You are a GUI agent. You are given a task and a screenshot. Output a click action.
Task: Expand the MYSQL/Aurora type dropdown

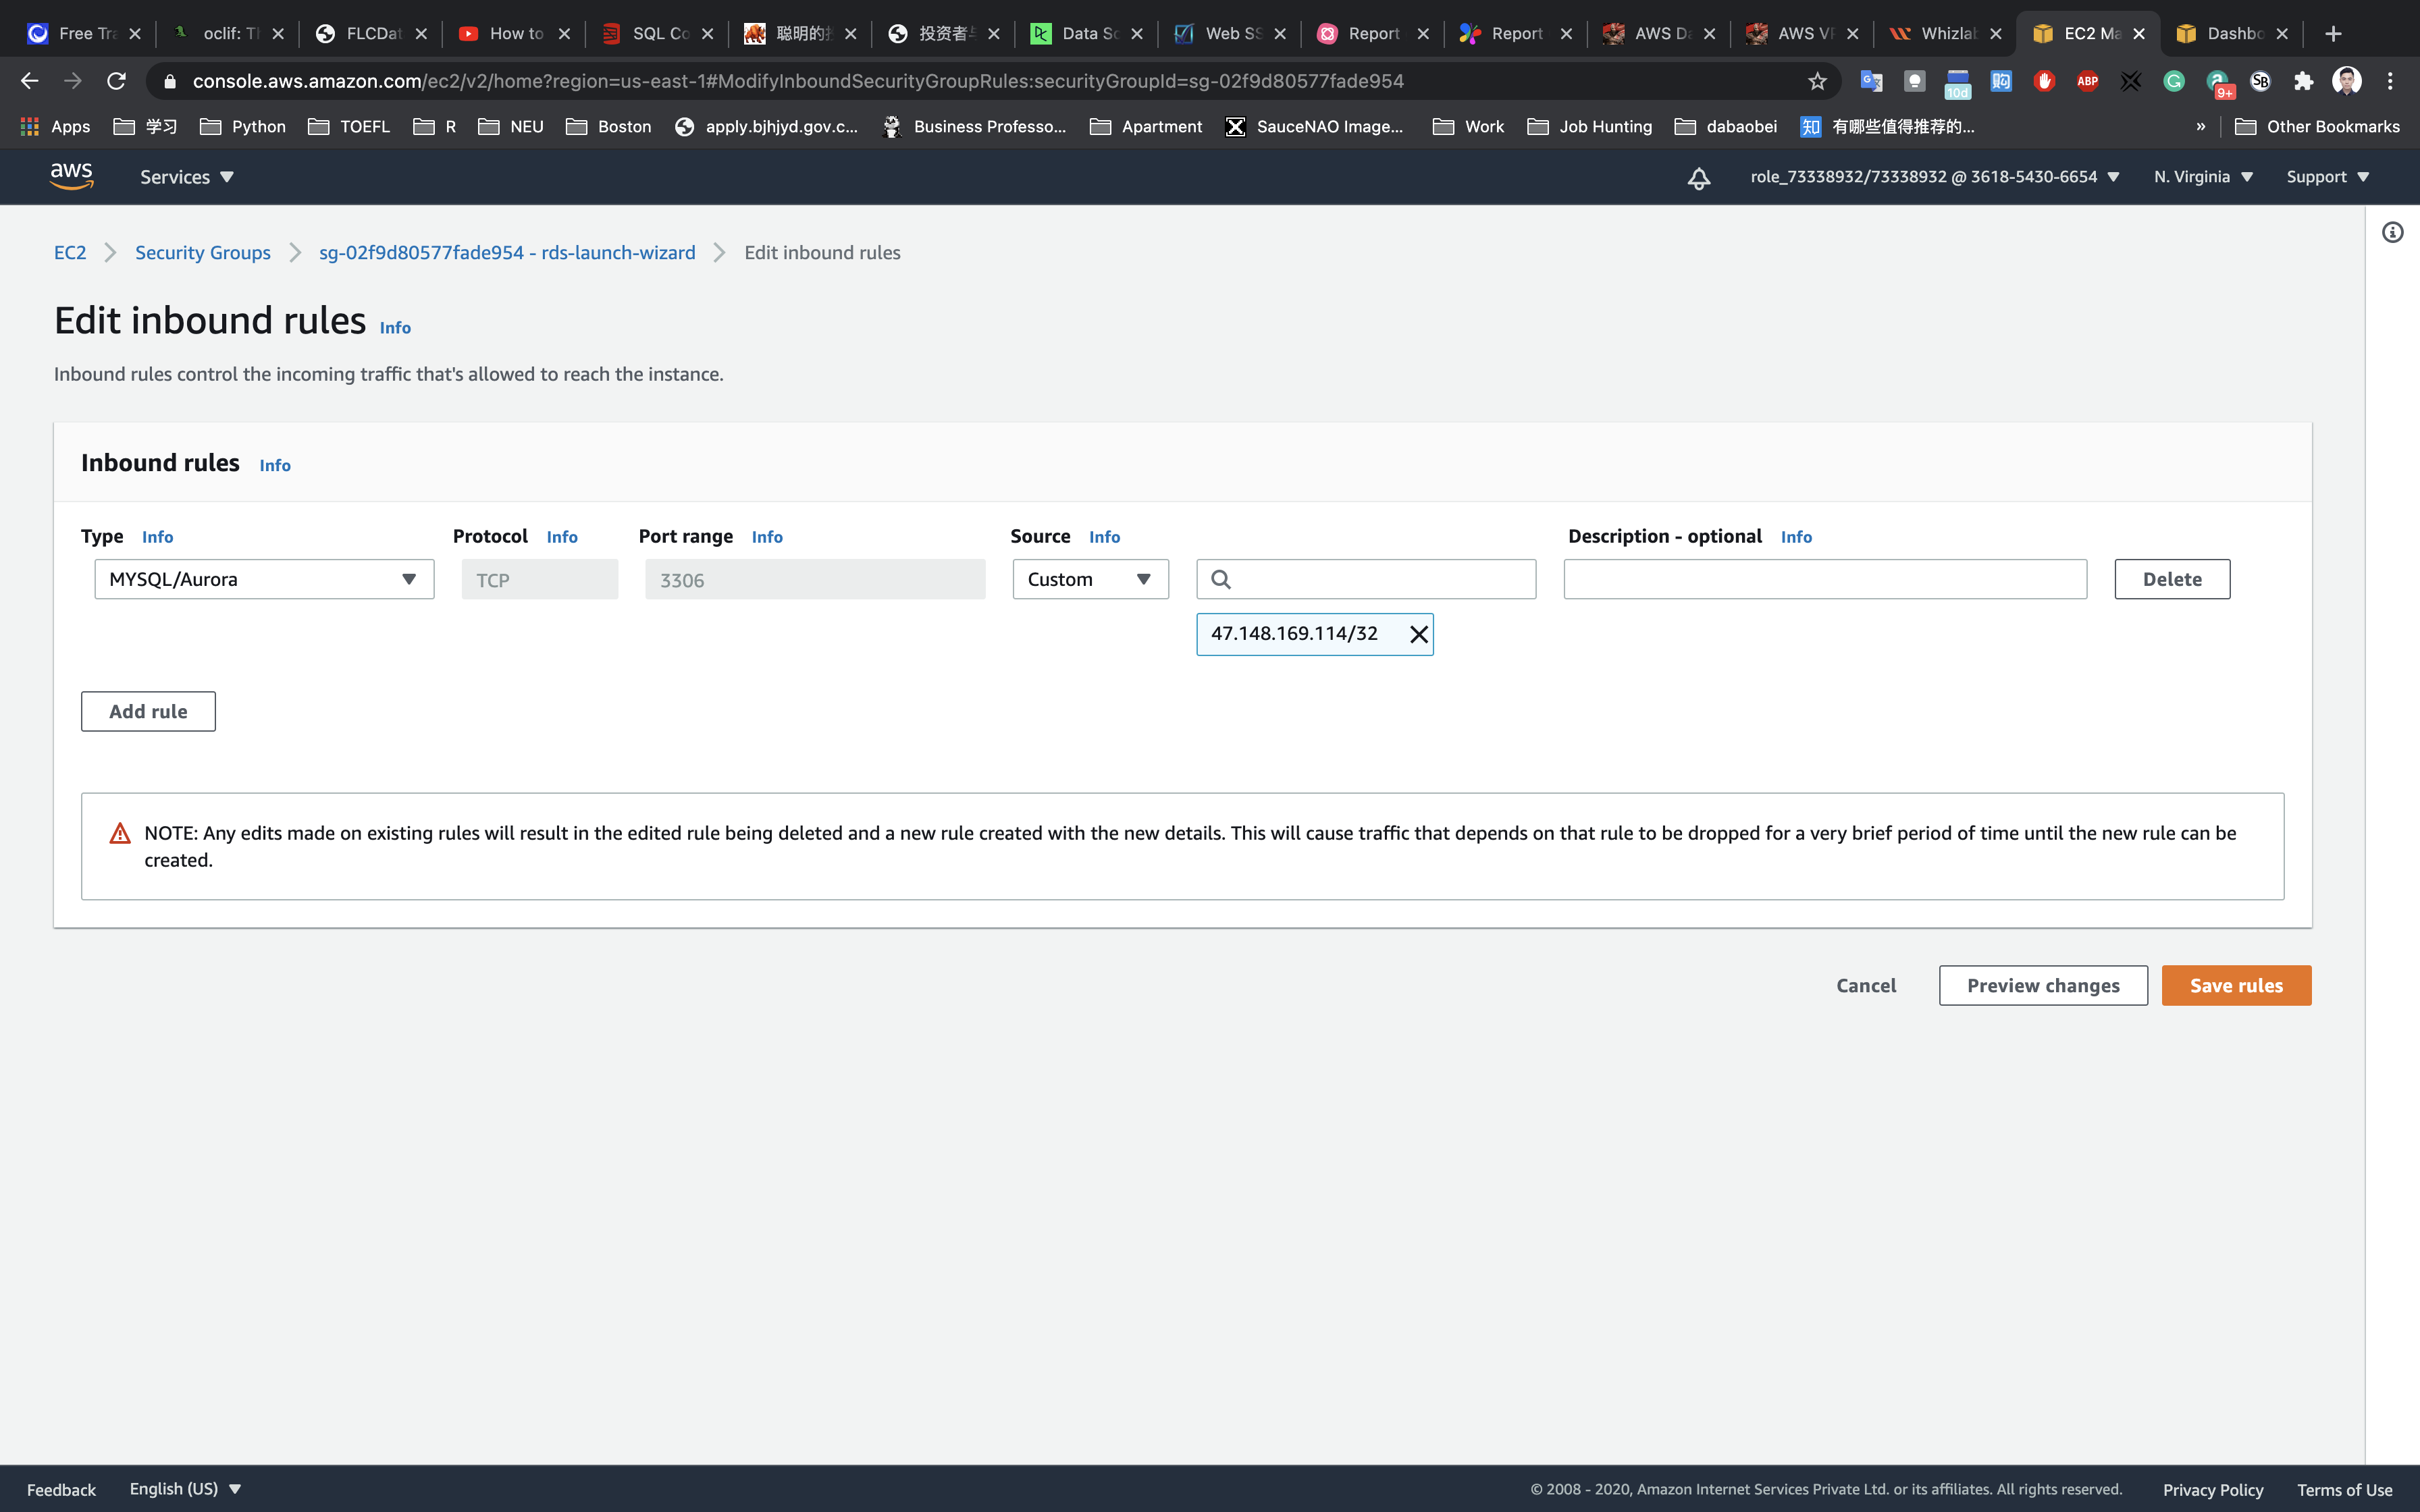point(264,579)
